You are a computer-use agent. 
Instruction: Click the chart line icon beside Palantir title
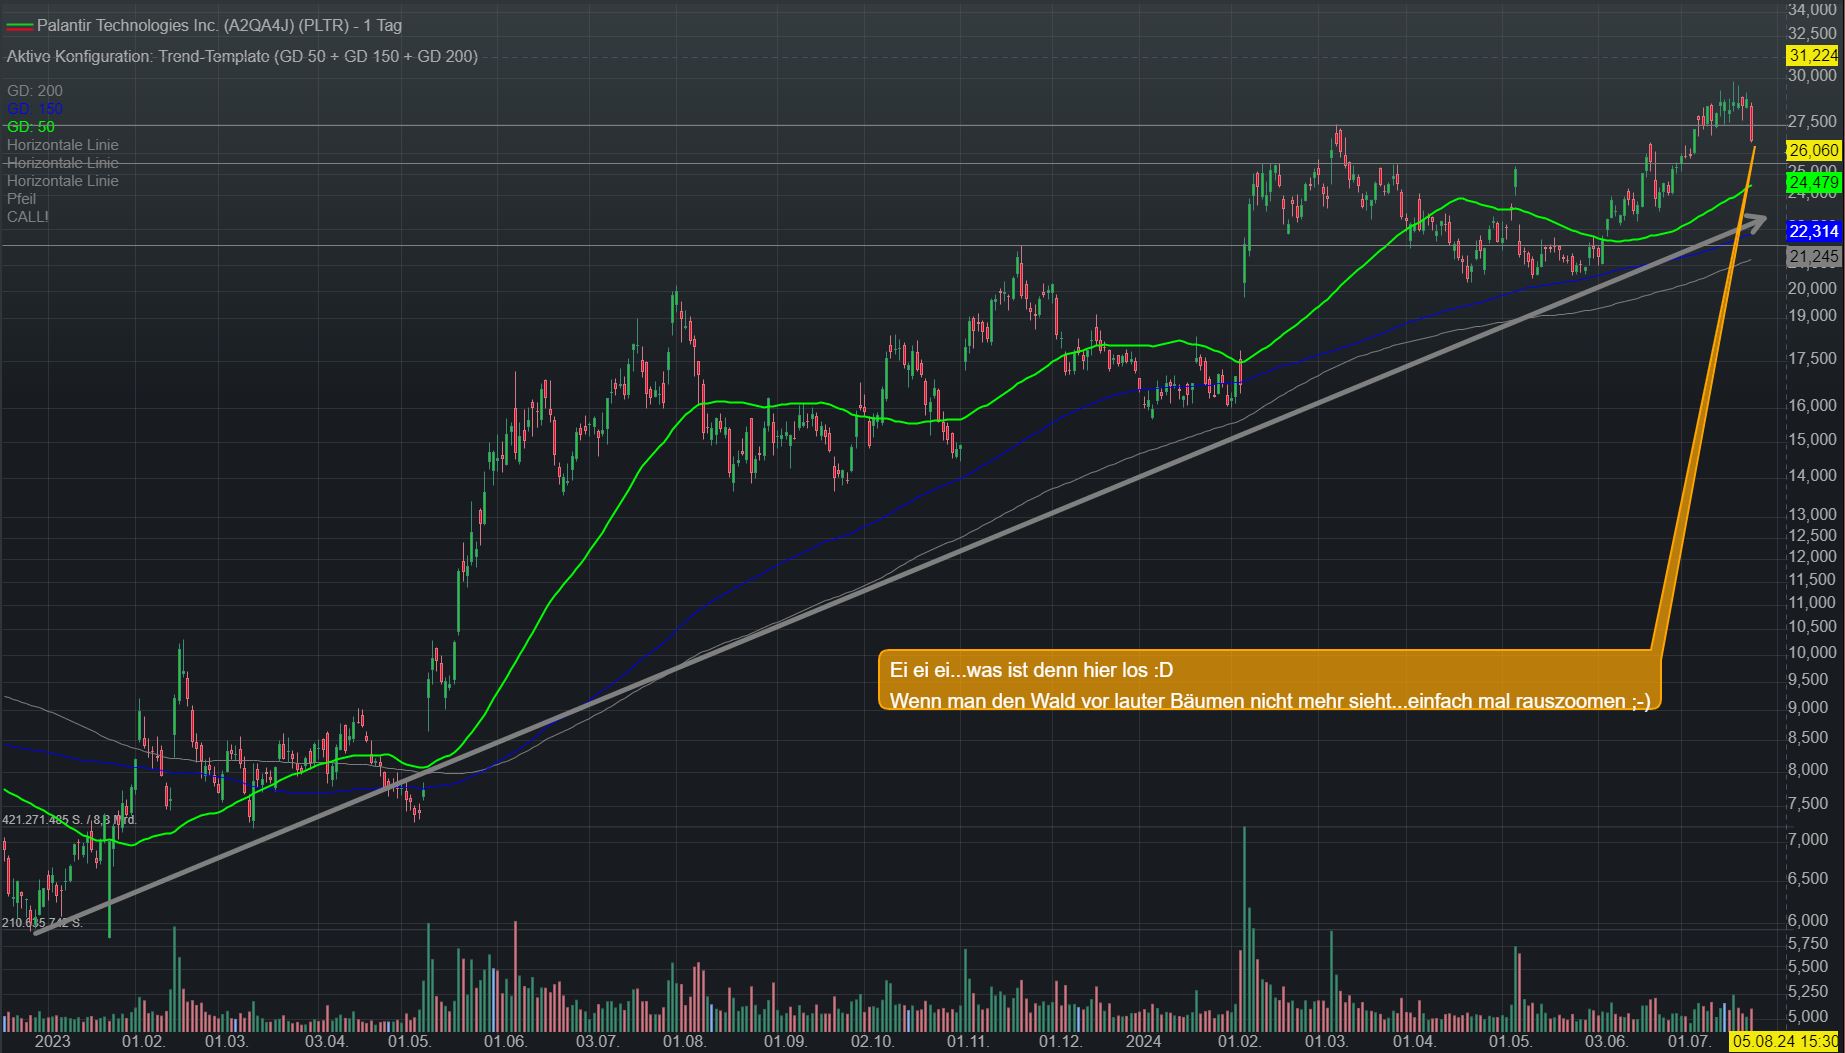20,26
